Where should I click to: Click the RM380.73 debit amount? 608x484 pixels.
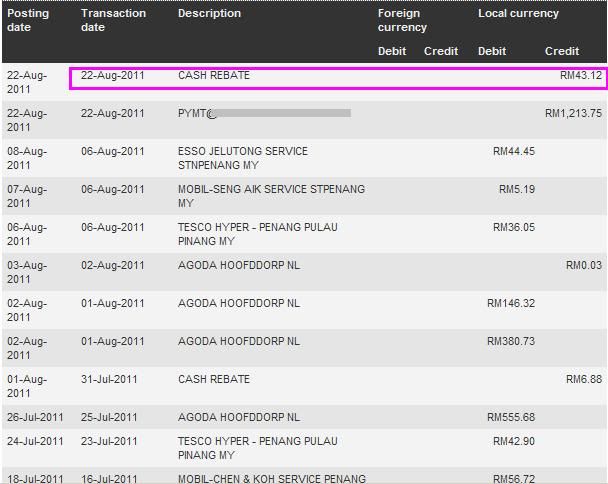(x=510, y=342)
